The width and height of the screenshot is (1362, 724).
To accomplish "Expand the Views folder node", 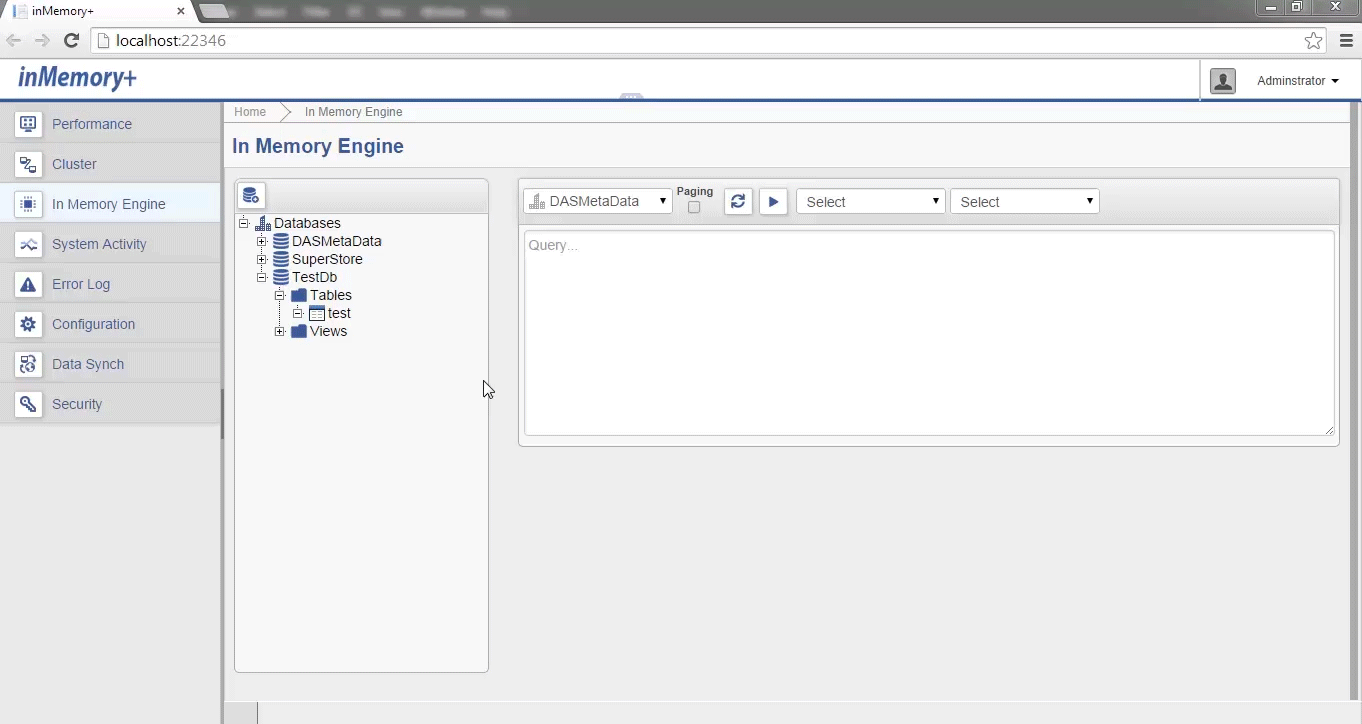I will pos(280,331).
